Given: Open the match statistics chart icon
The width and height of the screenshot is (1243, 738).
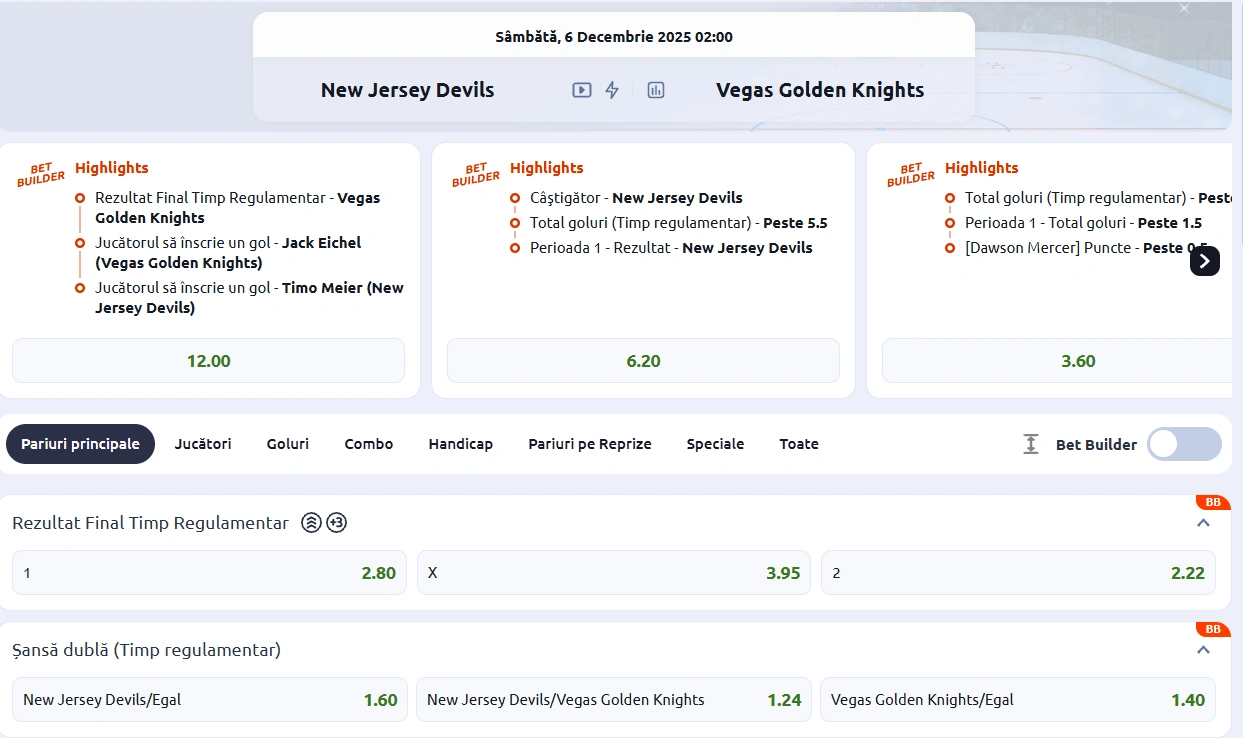Looking at the screenshot, I should 656,90.
